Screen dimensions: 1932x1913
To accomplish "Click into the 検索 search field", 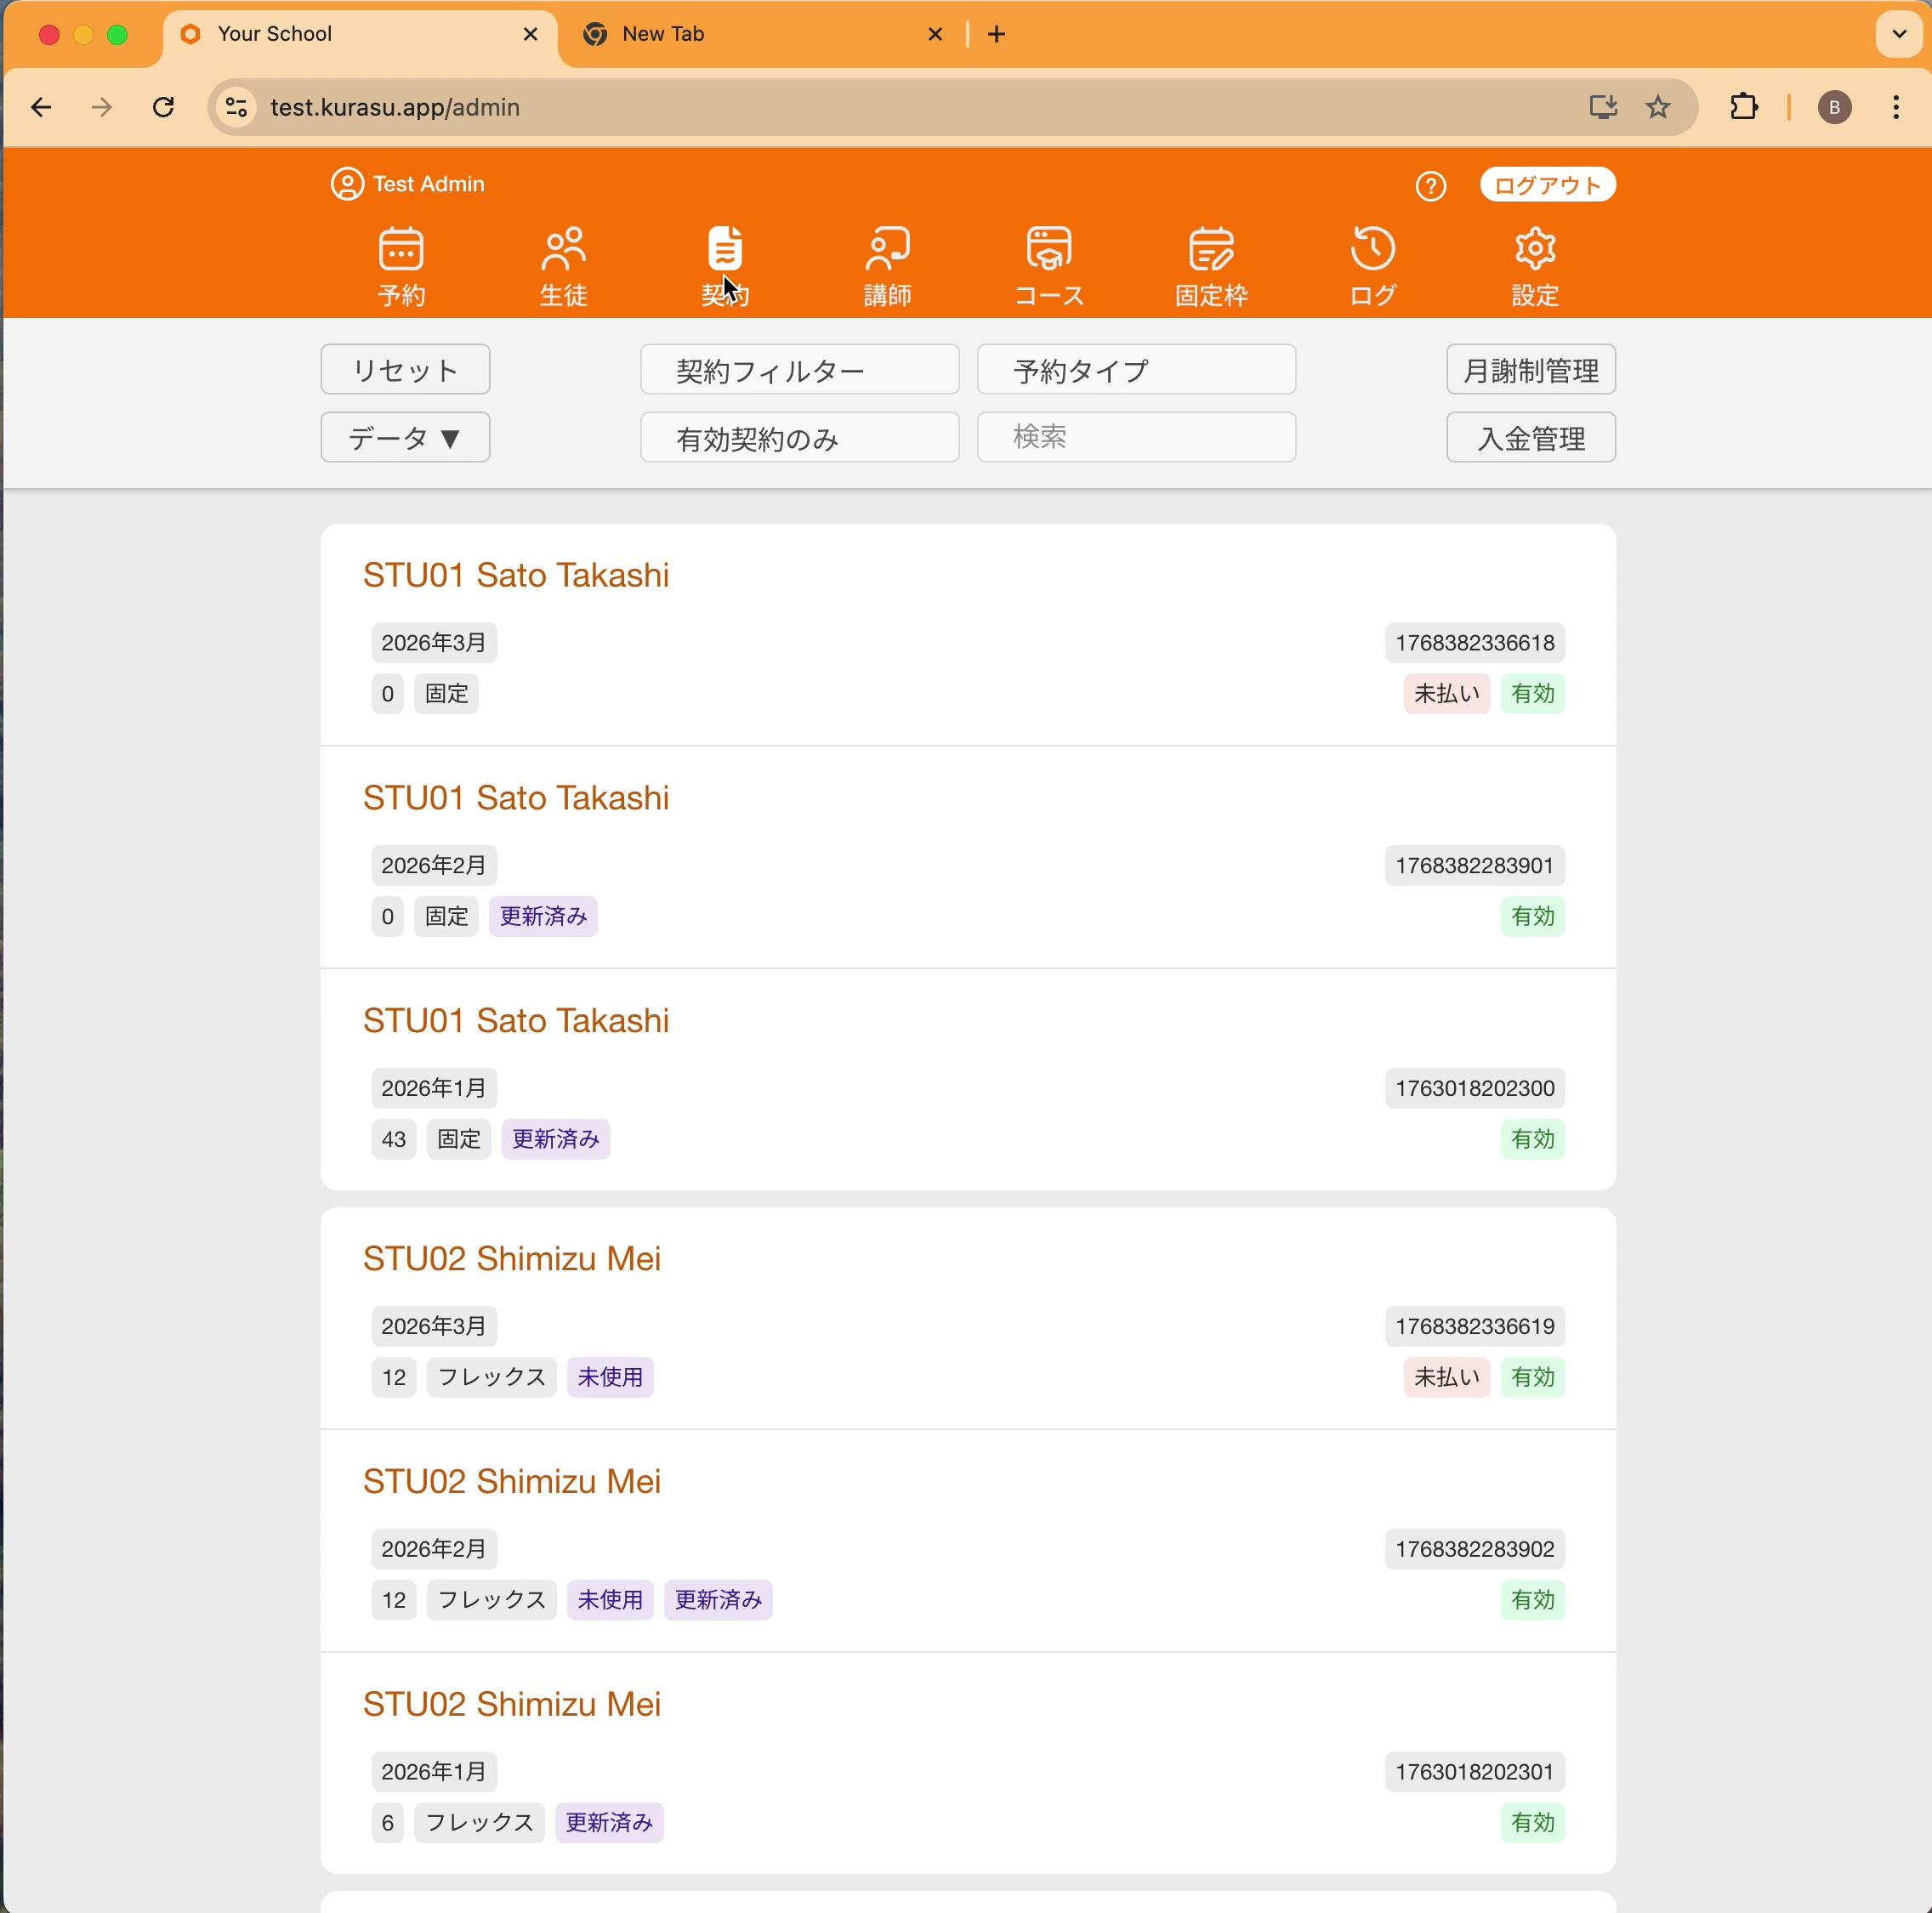I will pos(1136,438).
